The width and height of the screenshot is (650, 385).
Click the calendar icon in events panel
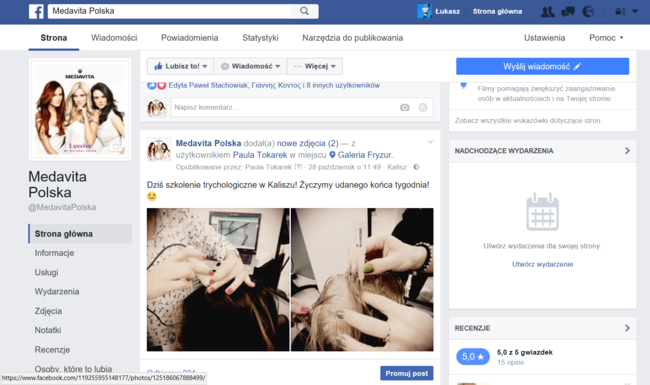pyautogui.click(x=542, y=211)
